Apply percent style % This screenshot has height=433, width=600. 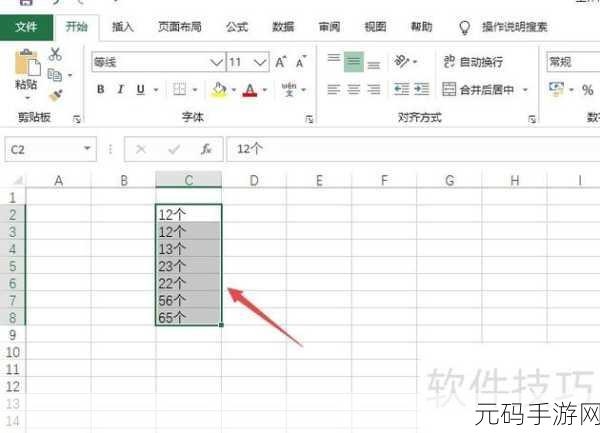(587, 90)
